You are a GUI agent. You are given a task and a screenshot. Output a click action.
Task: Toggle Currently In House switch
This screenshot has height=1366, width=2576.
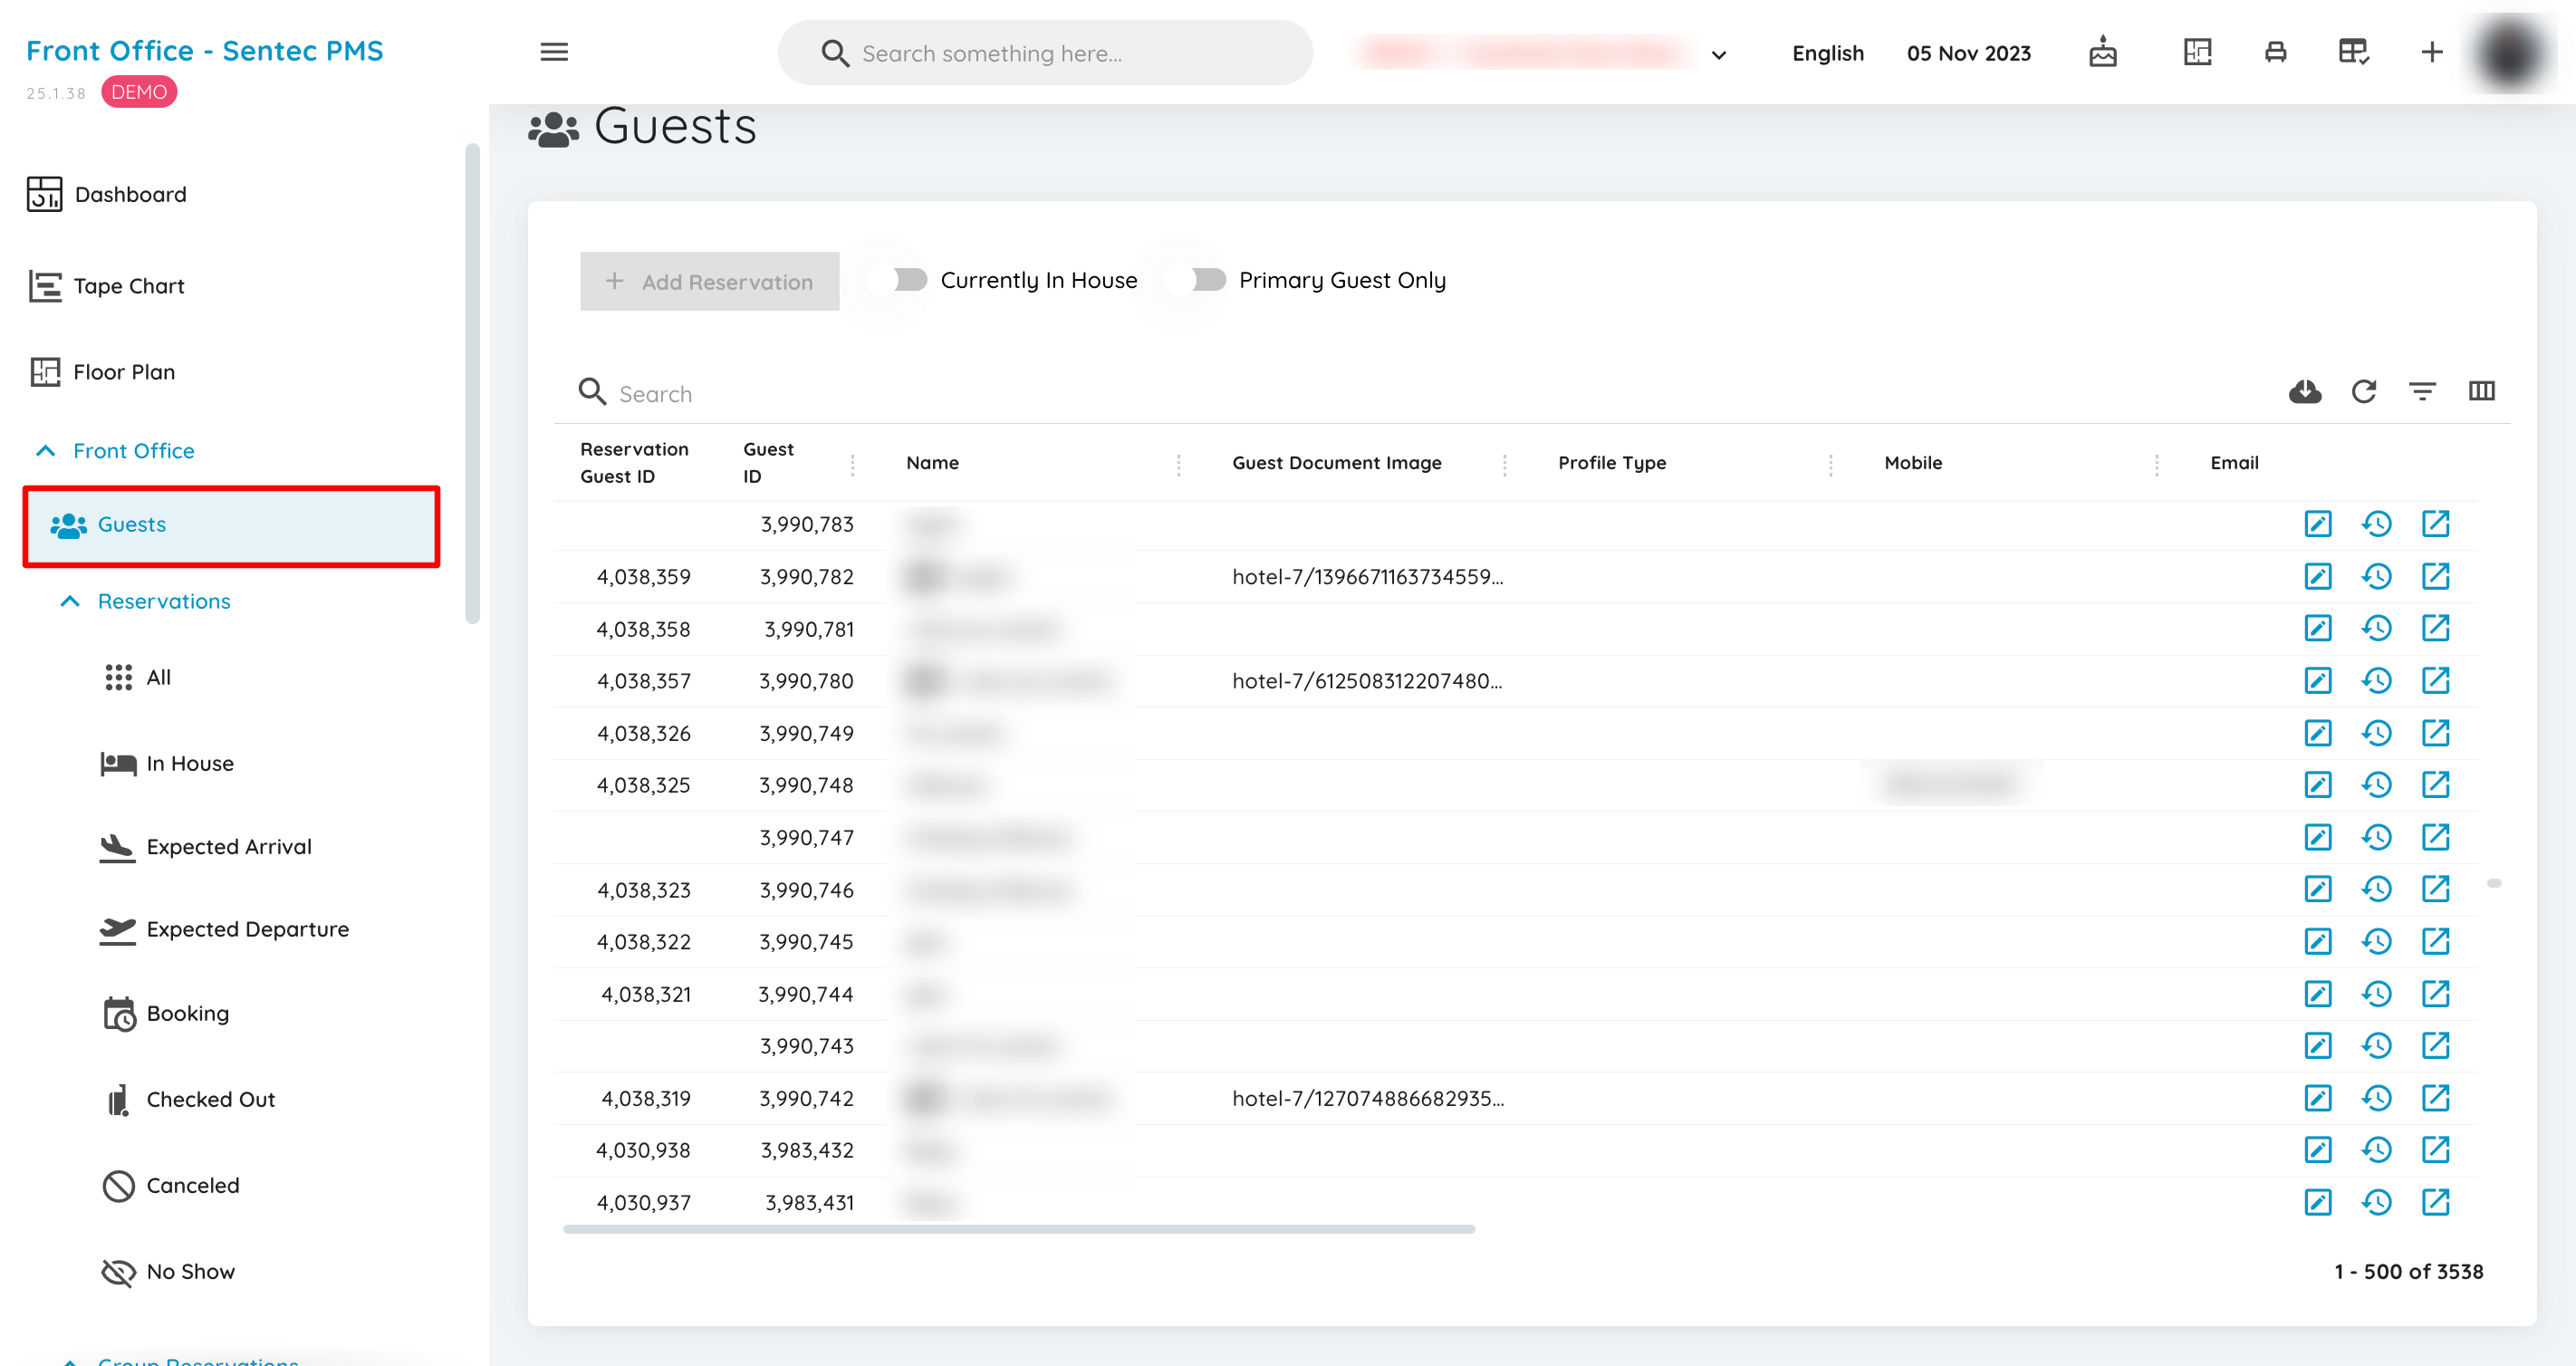(897, 280)
